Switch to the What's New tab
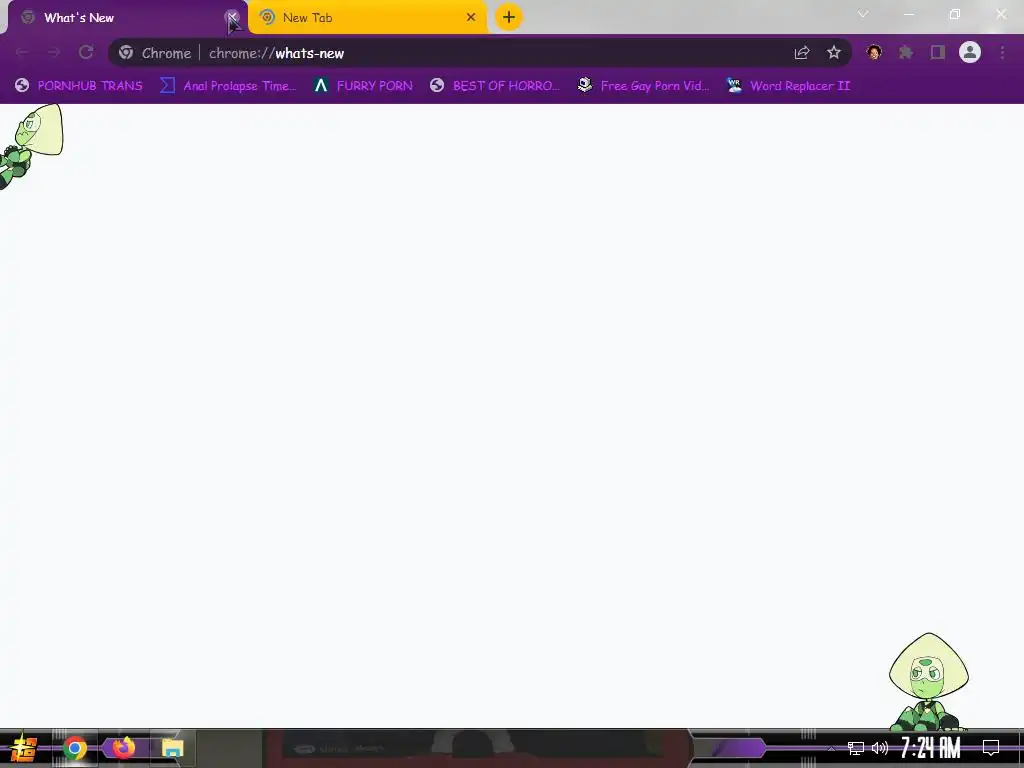 click(x=124, y=18)
